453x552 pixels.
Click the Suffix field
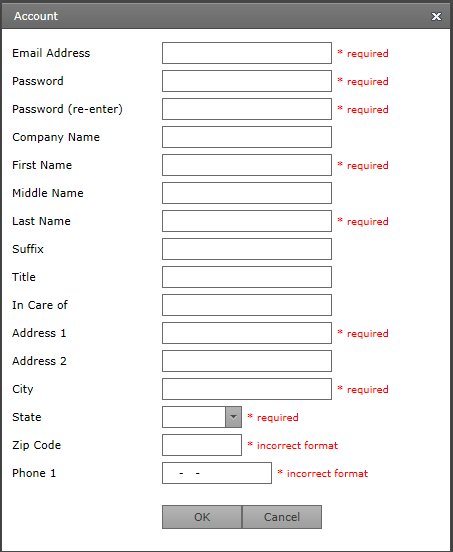click(247, 249)
